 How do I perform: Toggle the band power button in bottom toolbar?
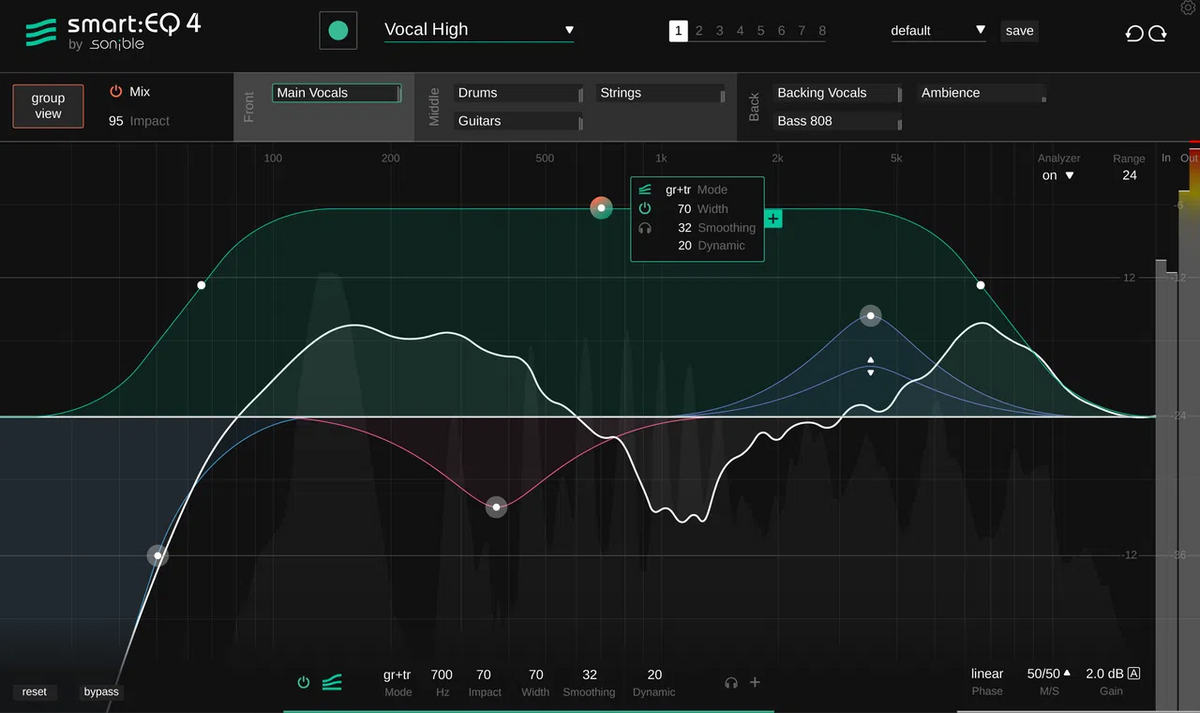pyautogui.click(x=303, y=682)
